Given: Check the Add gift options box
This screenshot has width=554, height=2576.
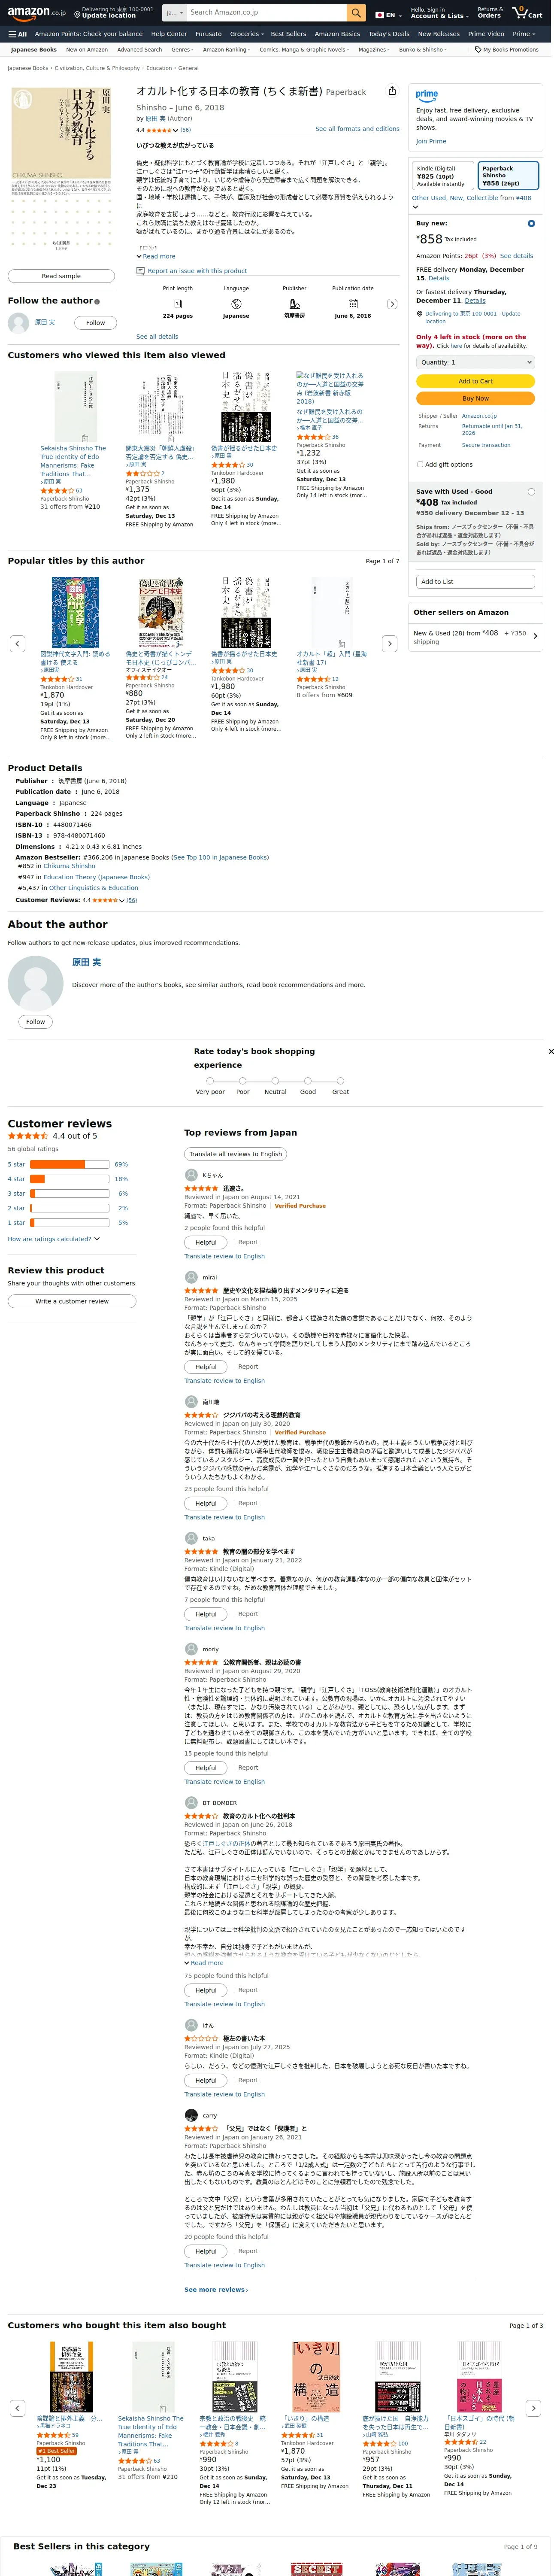Looking at the screenshot, I should click(x=420, y=464).
